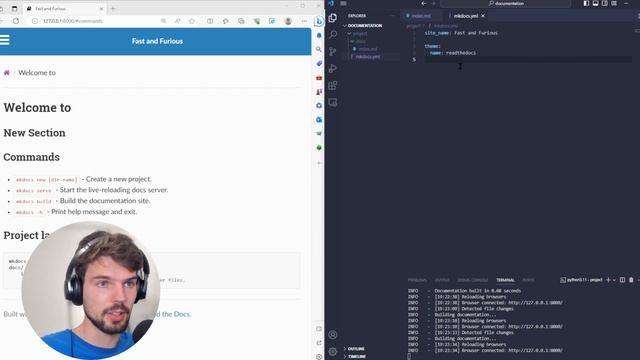Screen dimensions: 640x360
Task: Open the Source Control view
Action: (x=333, y=51)
